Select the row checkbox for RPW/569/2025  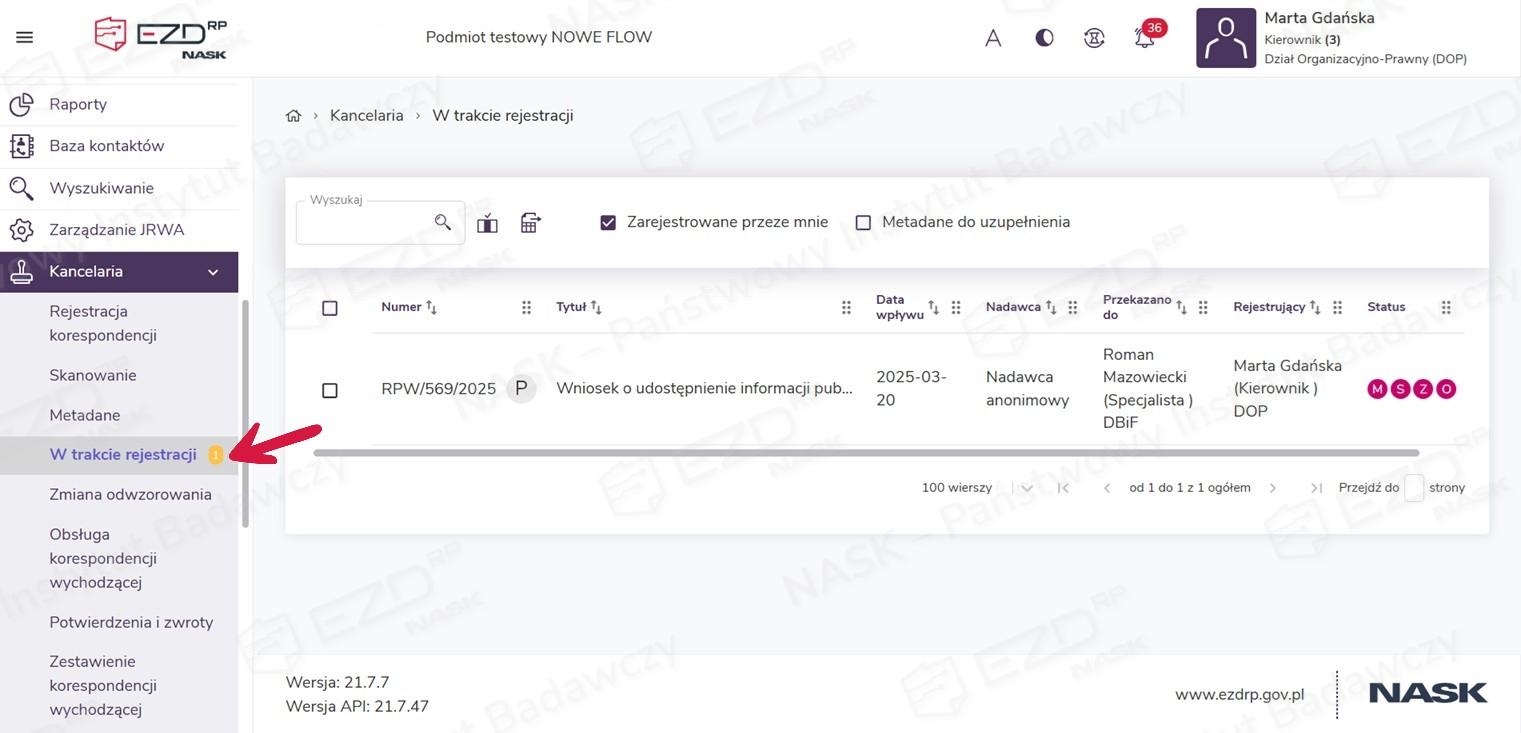330,390
